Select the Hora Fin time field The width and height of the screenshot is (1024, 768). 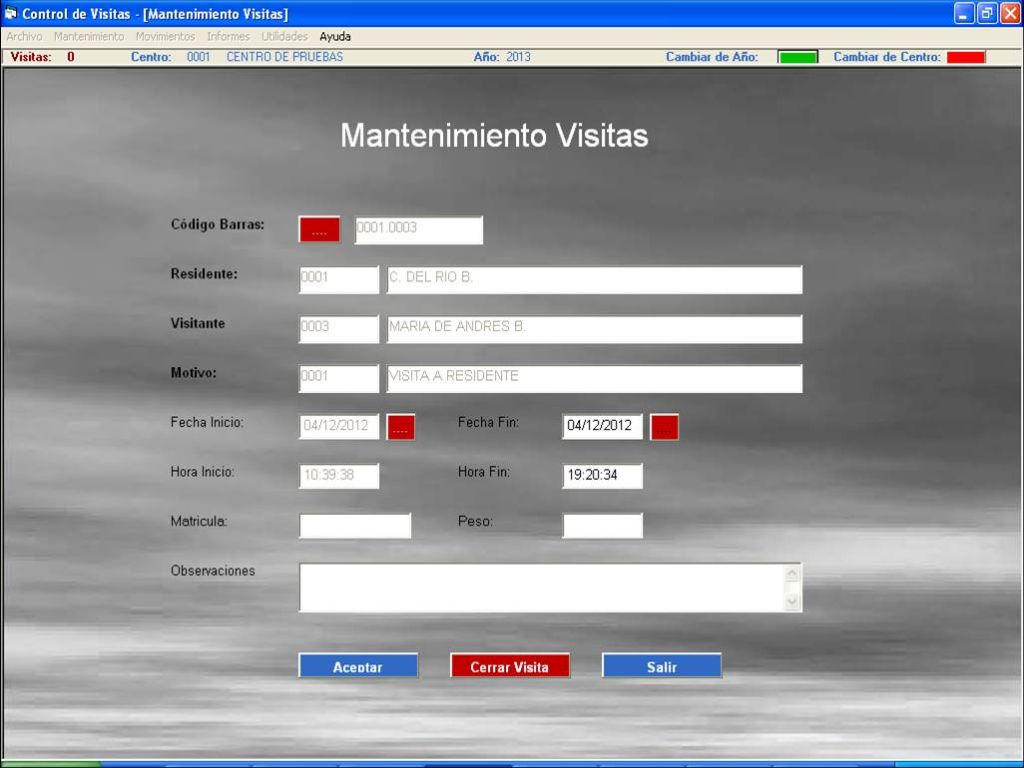pos(602,476)
